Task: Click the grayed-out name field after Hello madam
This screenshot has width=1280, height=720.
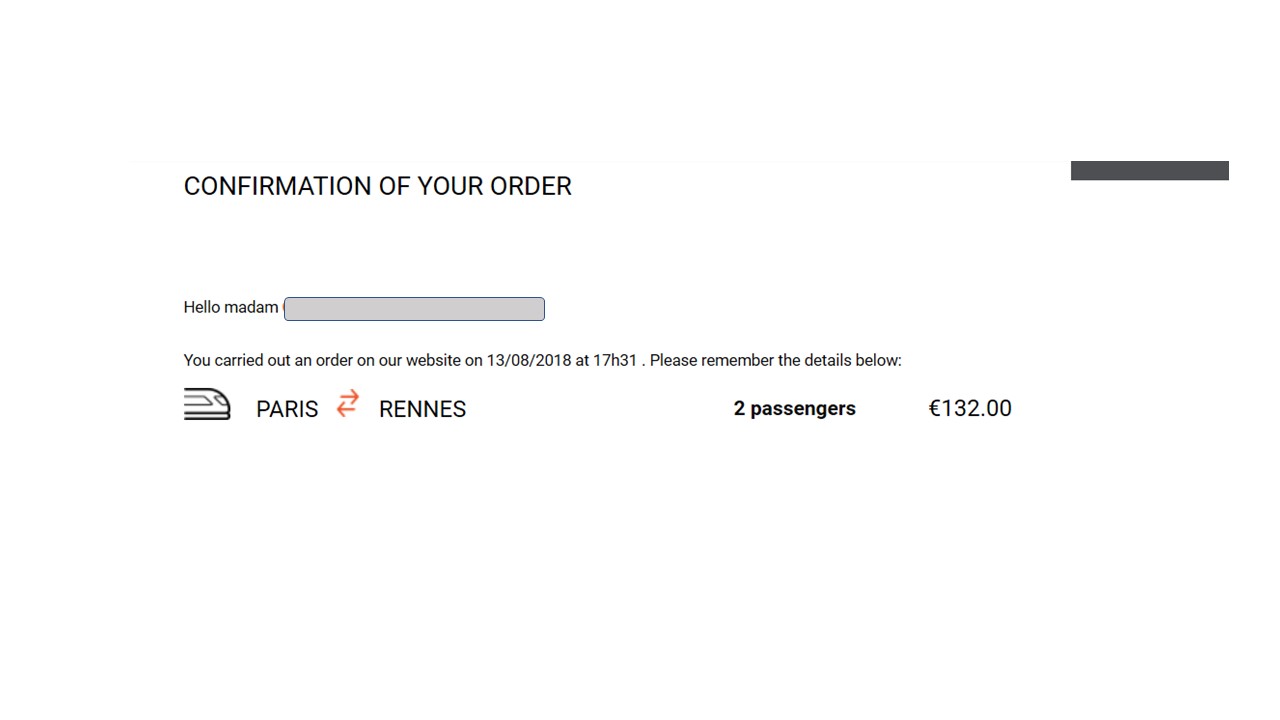Action: coord(414,309)
